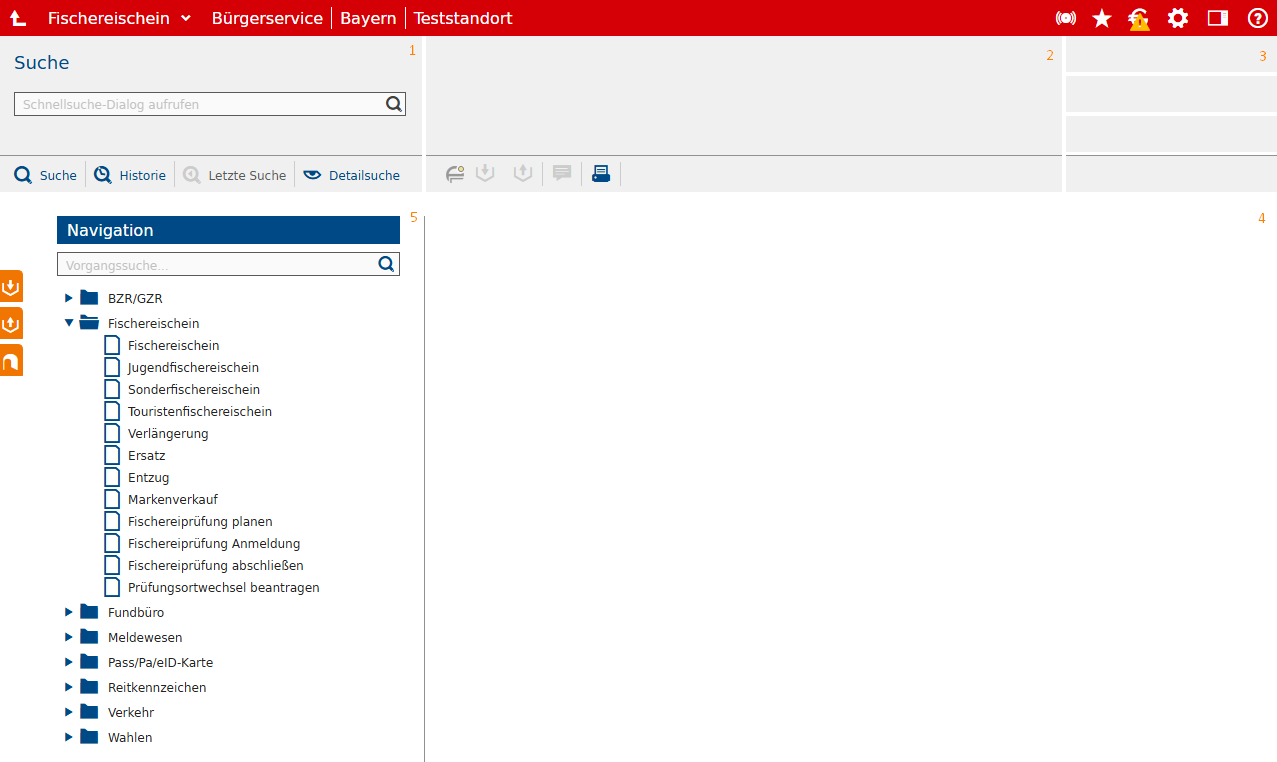Click the broadcast signal icon in header

click(1066, 18)
